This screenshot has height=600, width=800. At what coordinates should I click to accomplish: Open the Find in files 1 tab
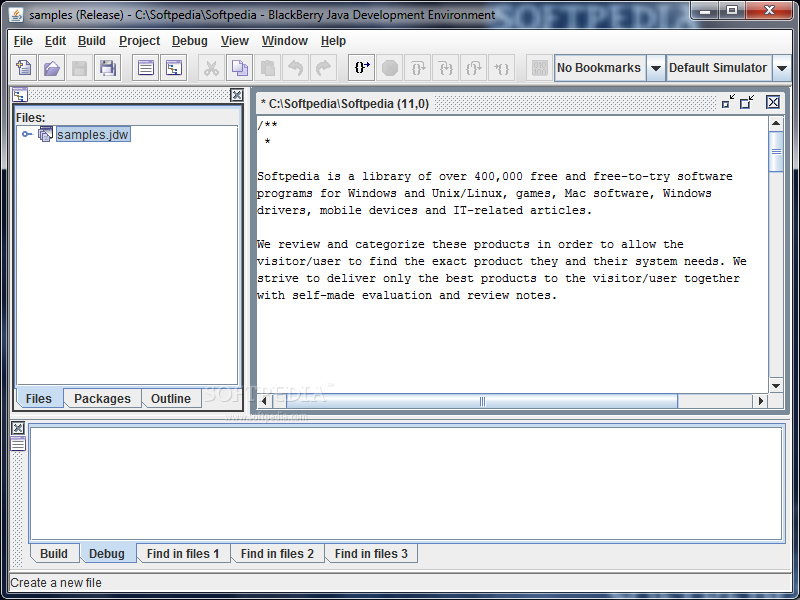(183, 554)
